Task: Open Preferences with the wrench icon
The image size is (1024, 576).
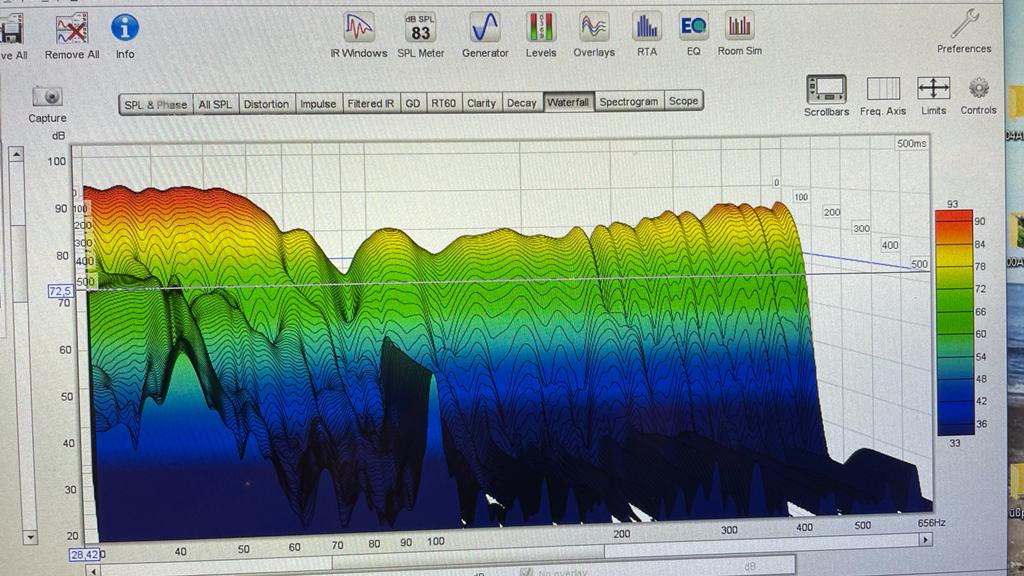Action: point(964,24)
